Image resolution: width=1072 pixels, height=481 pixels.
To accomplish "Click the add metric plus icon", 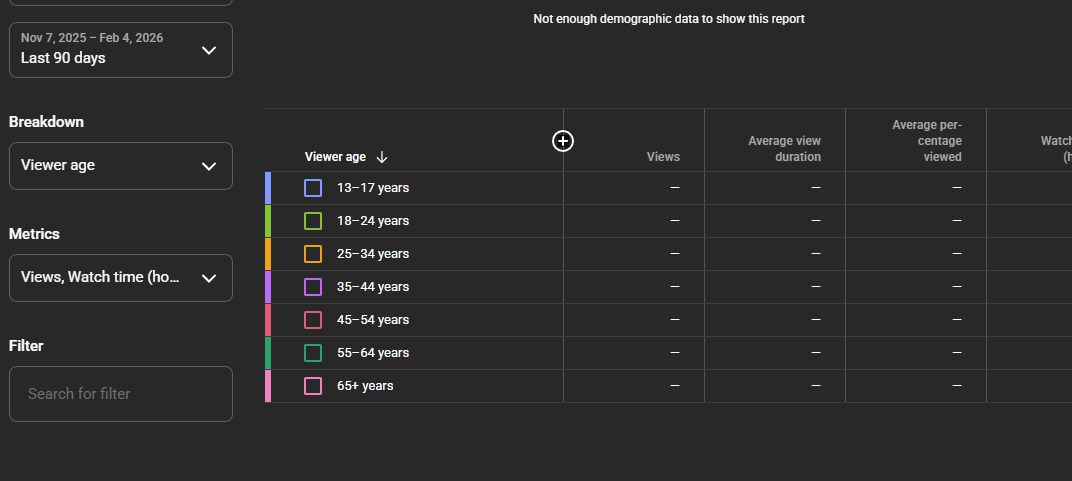I will 563,141.
